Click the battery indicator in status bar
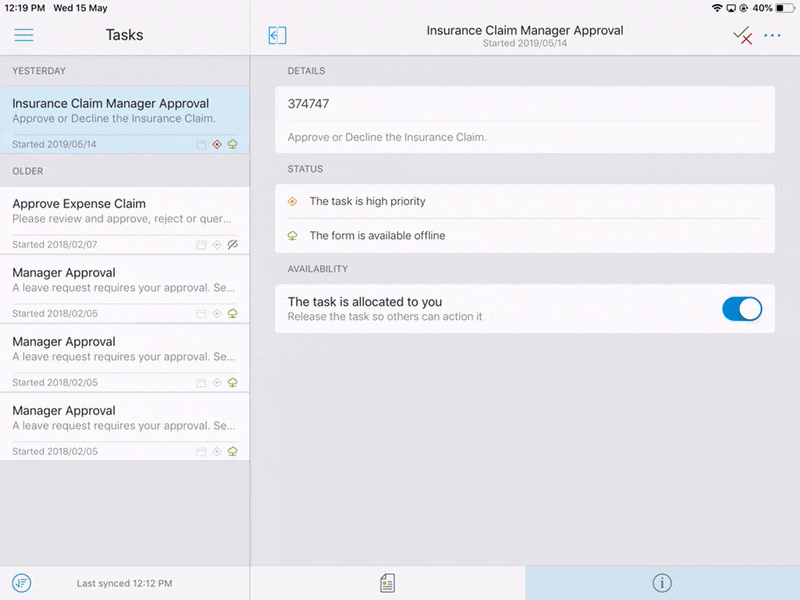Screen dimensions: 800x600 (x=785, y=8)
